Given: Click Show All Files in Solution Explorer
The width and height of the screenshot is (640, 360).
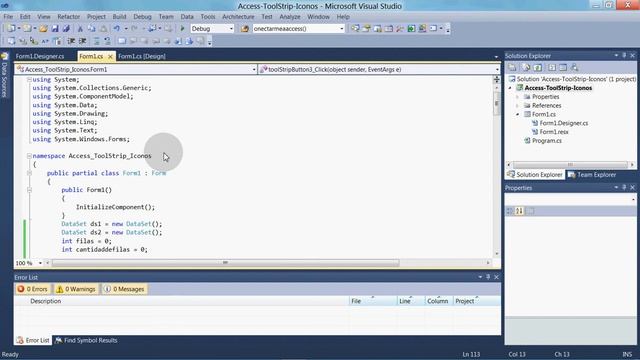Looking at the screenshot, I should click(x=526, y=67).
